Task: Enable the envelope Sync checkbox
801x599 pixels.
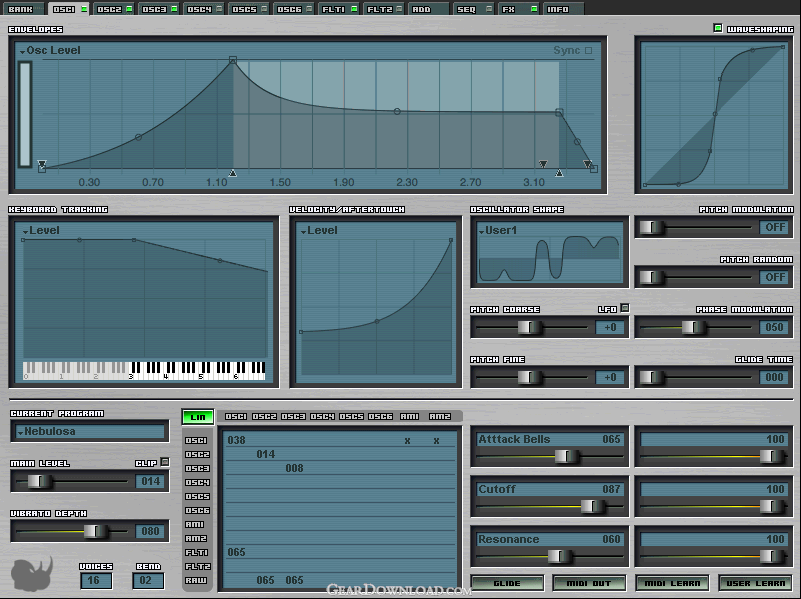Action: click(588, 50)
